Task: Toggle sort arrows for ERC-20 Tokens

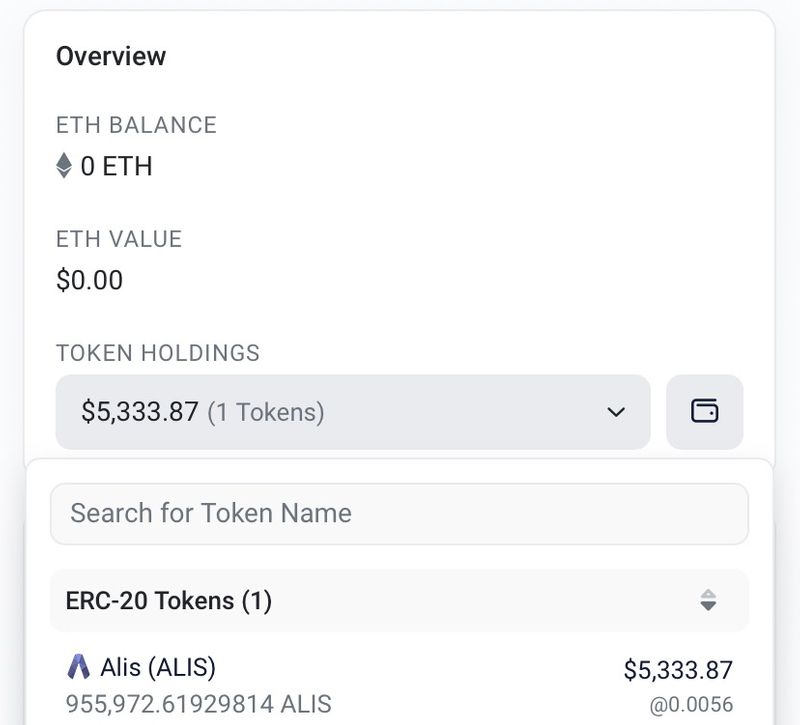Action: 708,600
